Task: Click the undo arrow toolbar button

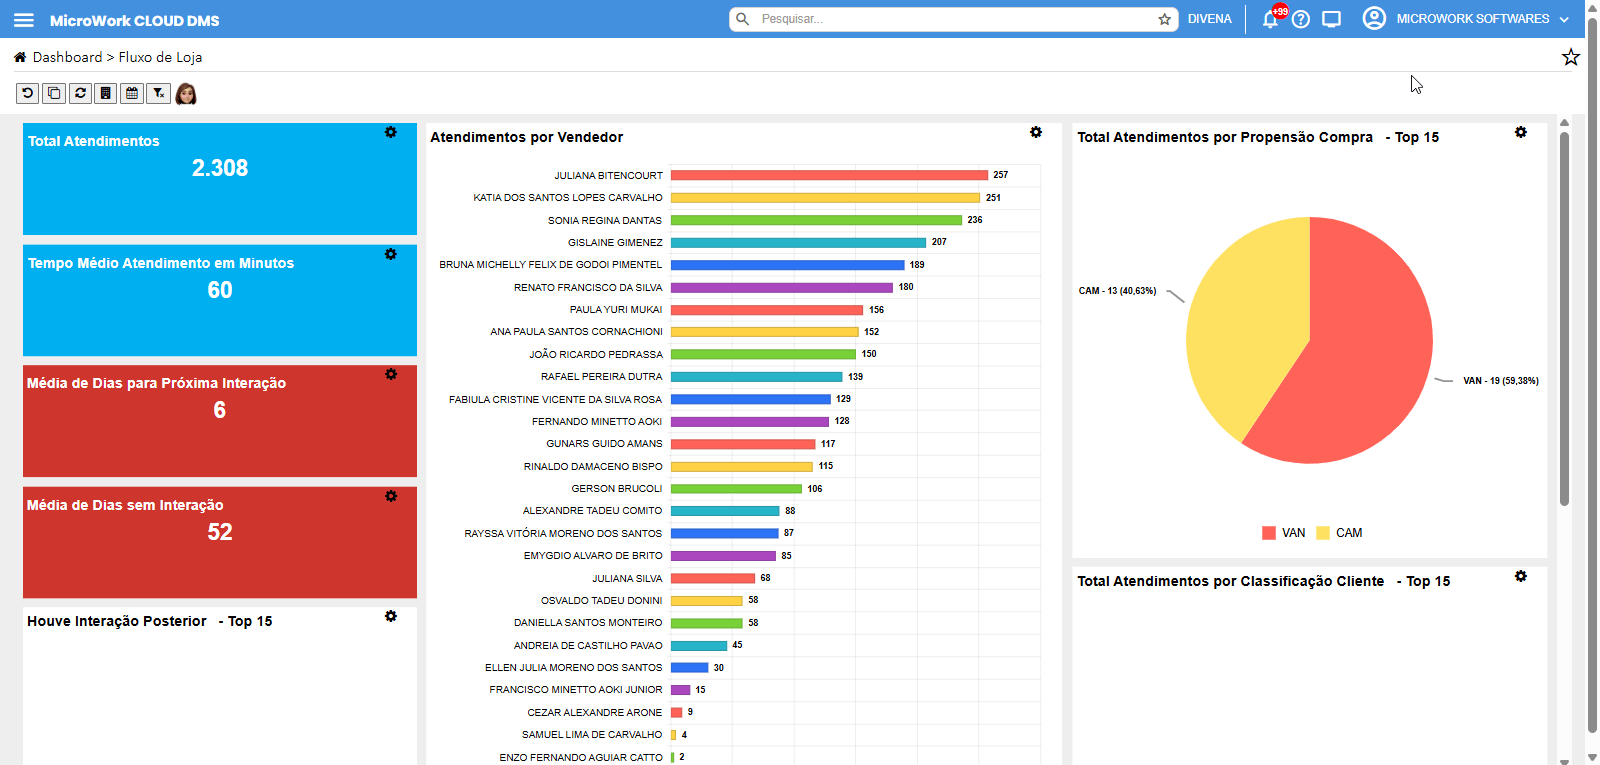Action: point(28,93)
